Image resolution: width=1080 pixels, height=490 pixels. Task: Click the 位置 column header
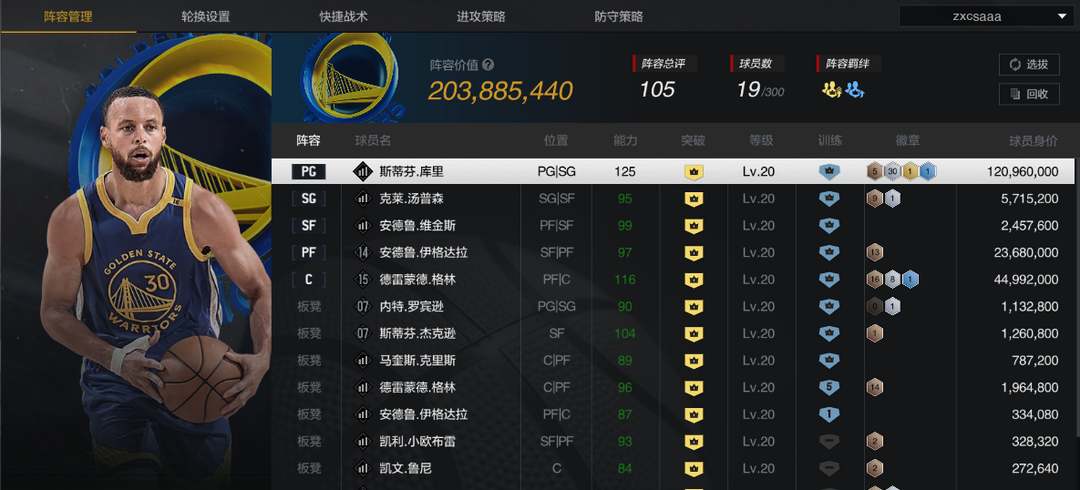[556, 141]
